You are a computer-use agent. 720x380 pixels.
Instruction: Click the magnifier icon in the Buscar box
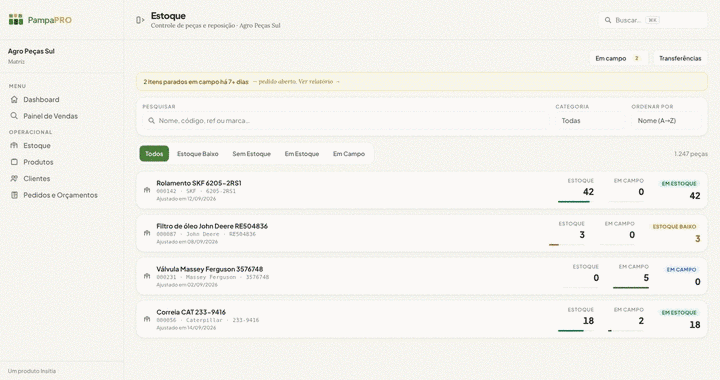coord(608,20)
